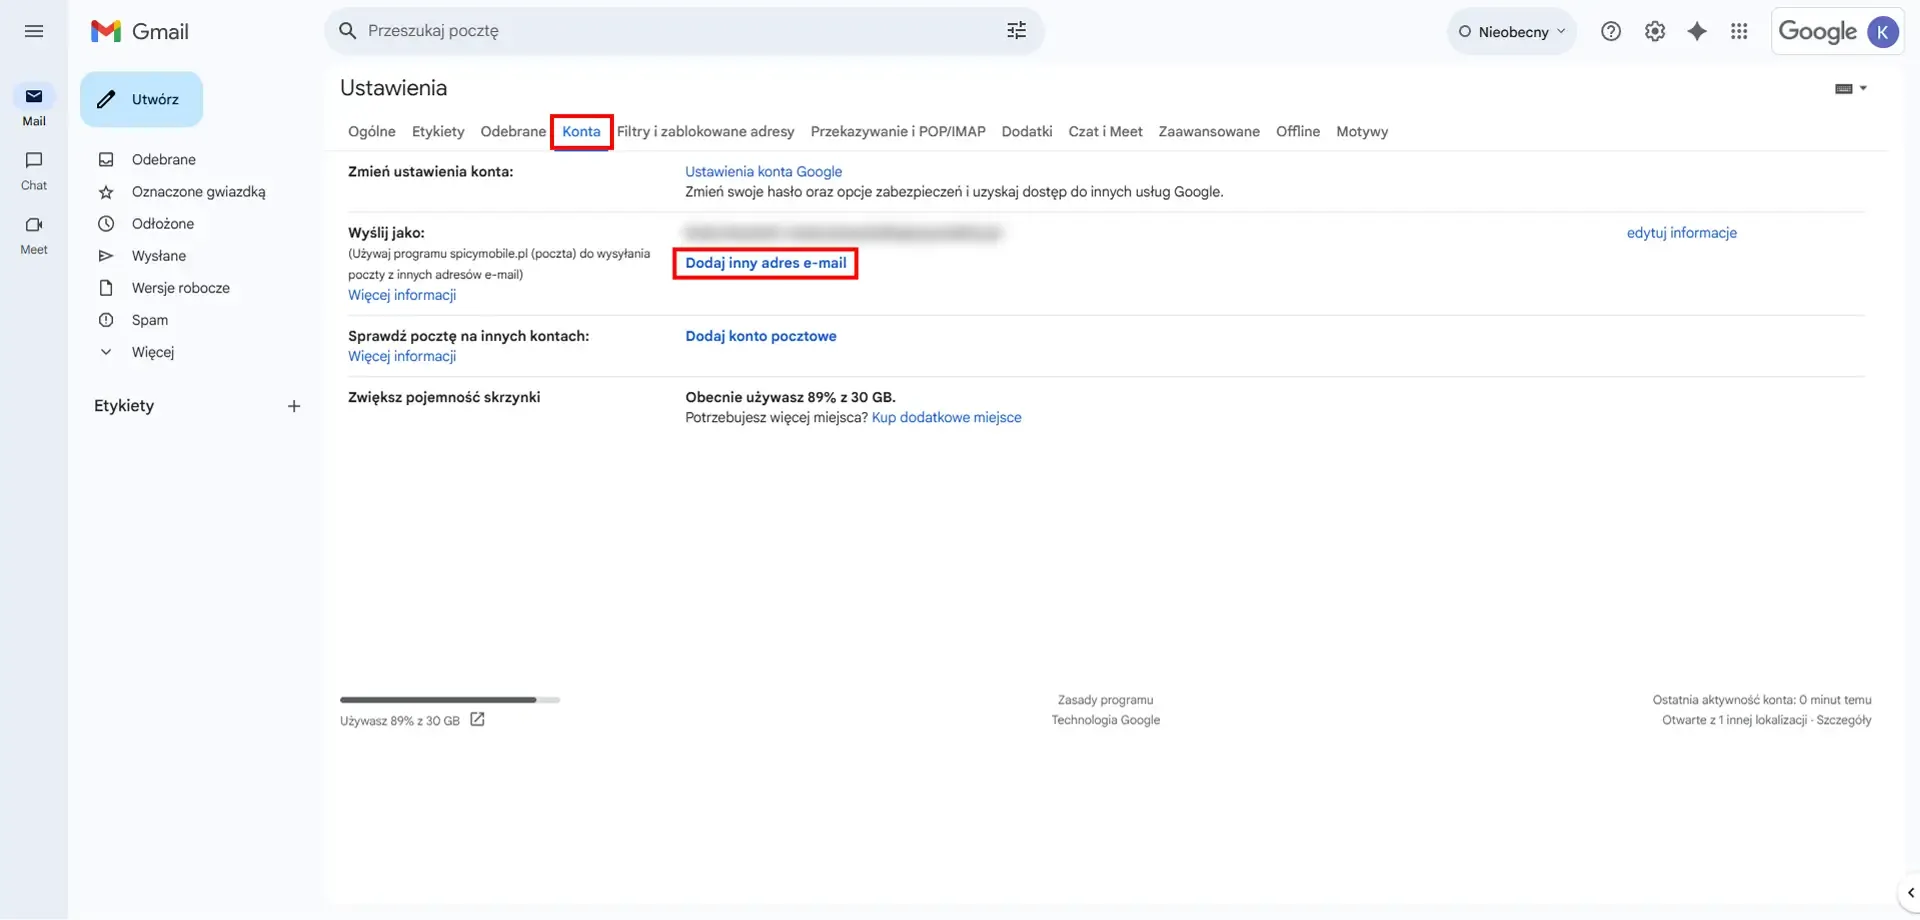Switch to the Chat sidebar section
The height and width of the screenshot is (920, 1920).
(x=33, y=170)
